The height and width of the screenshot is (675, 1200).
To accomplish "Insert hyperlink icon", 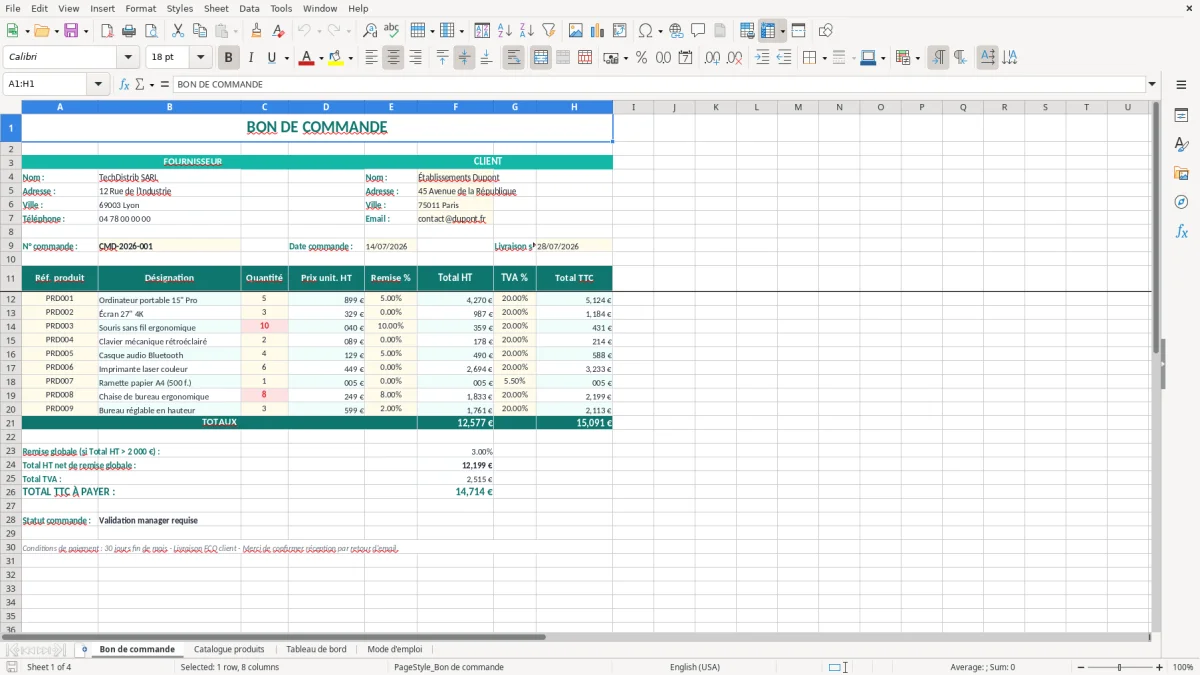I will (676, 31).
